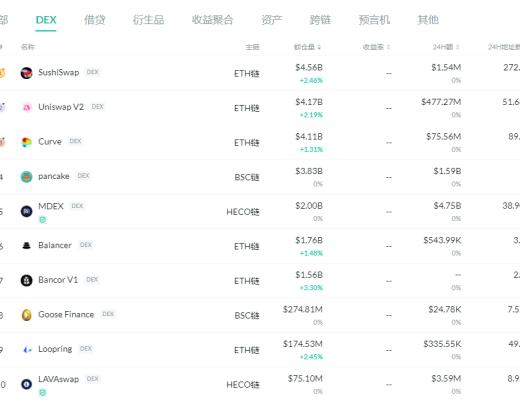Select Uniswap V2's $4.17B locked value
The height and width of the screenshot is (400, 520).
tap(309, 102)
